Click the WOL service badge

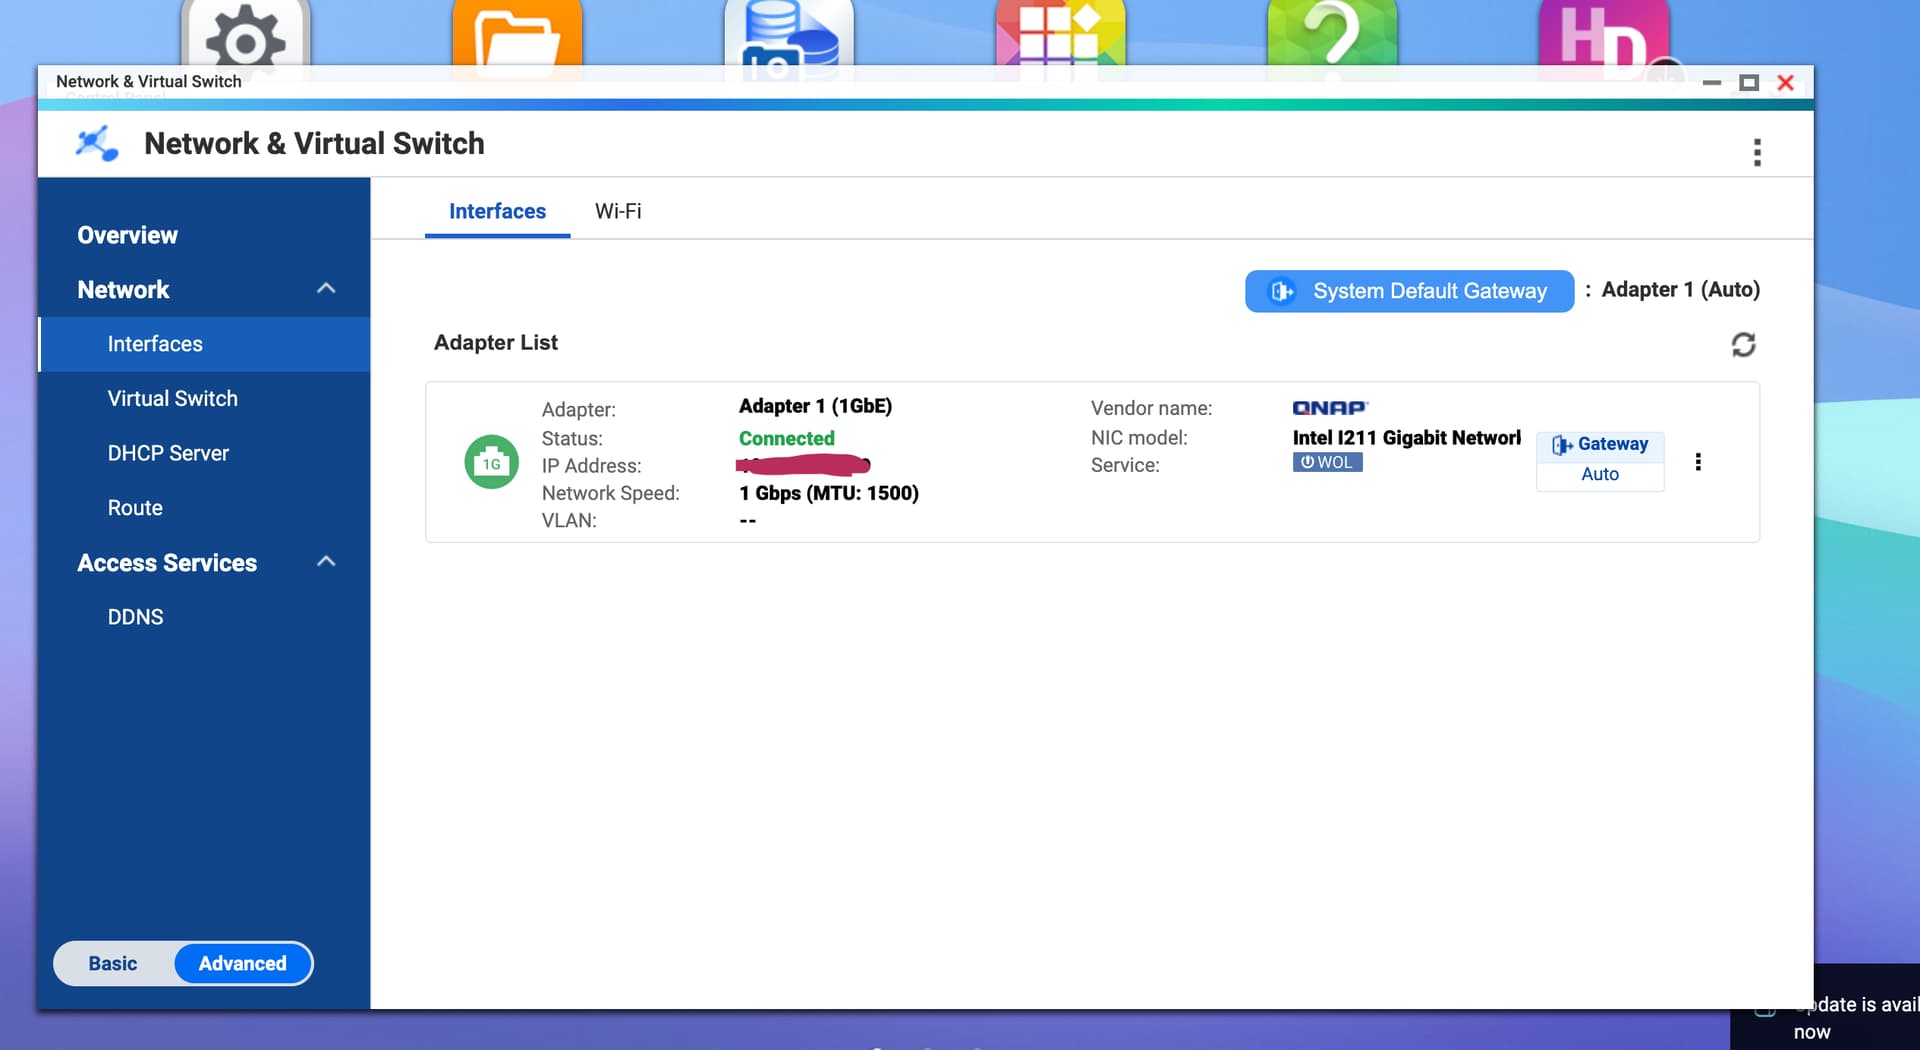point(1327,462)
